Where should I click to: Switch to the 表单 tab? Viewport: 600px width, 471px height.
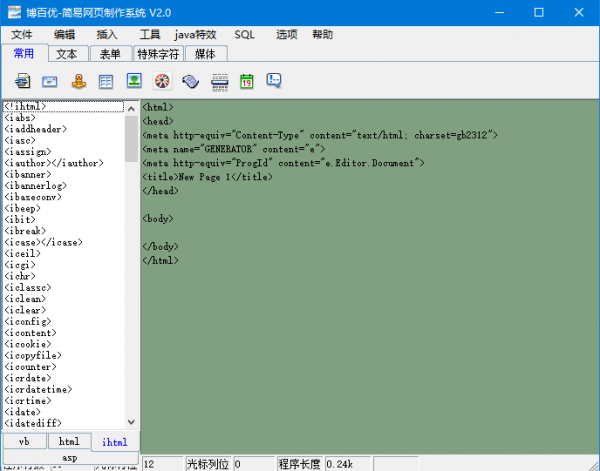point(110,54)
